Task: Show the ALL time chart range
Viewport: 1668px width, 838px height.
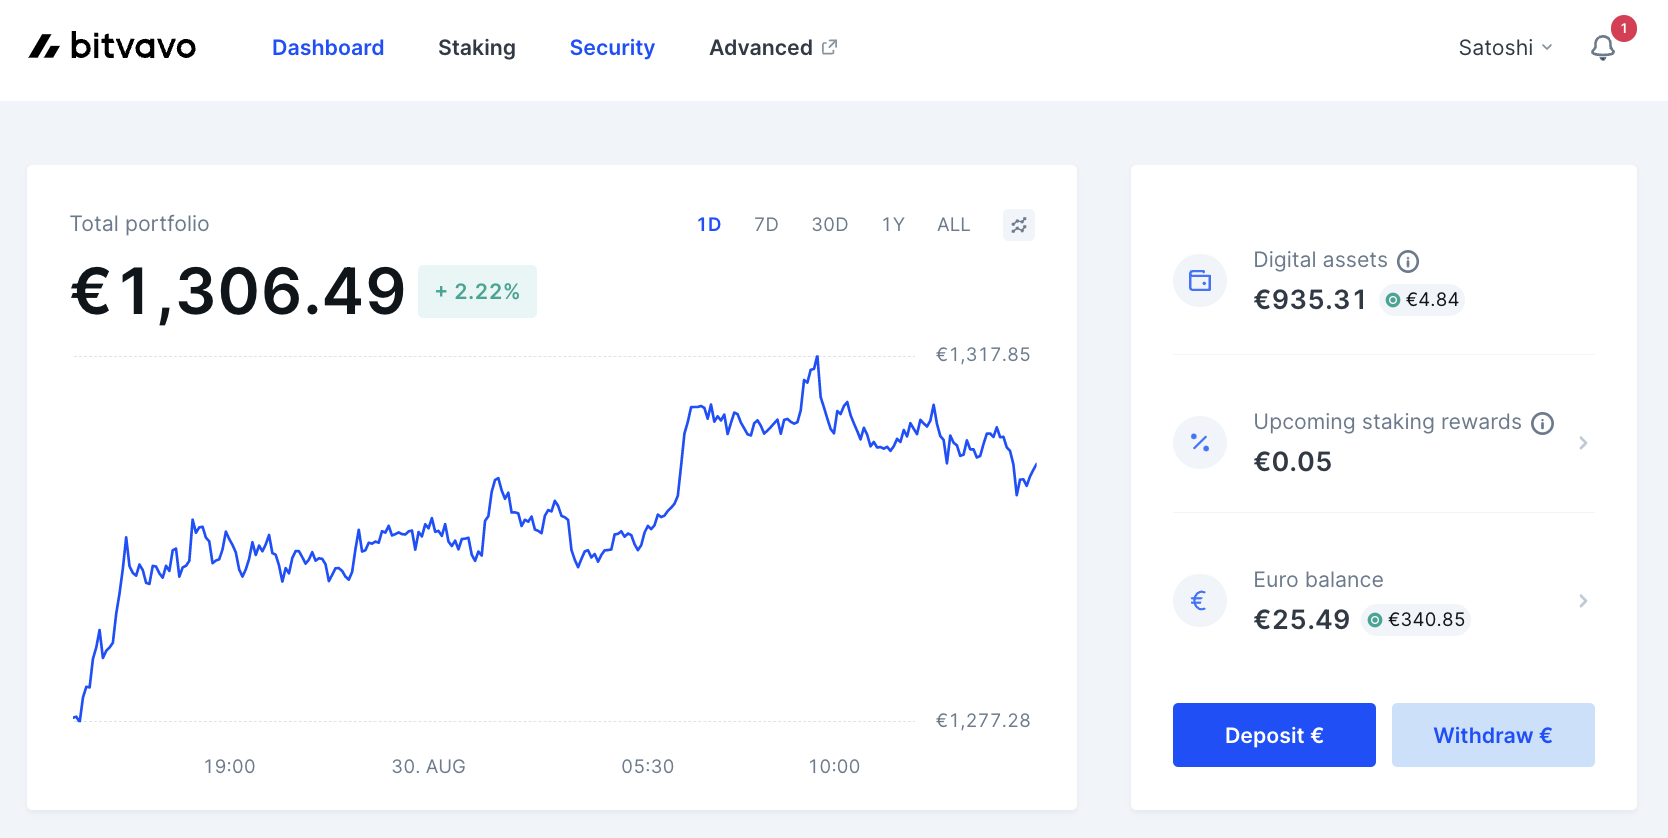Action: coord(953,225)
